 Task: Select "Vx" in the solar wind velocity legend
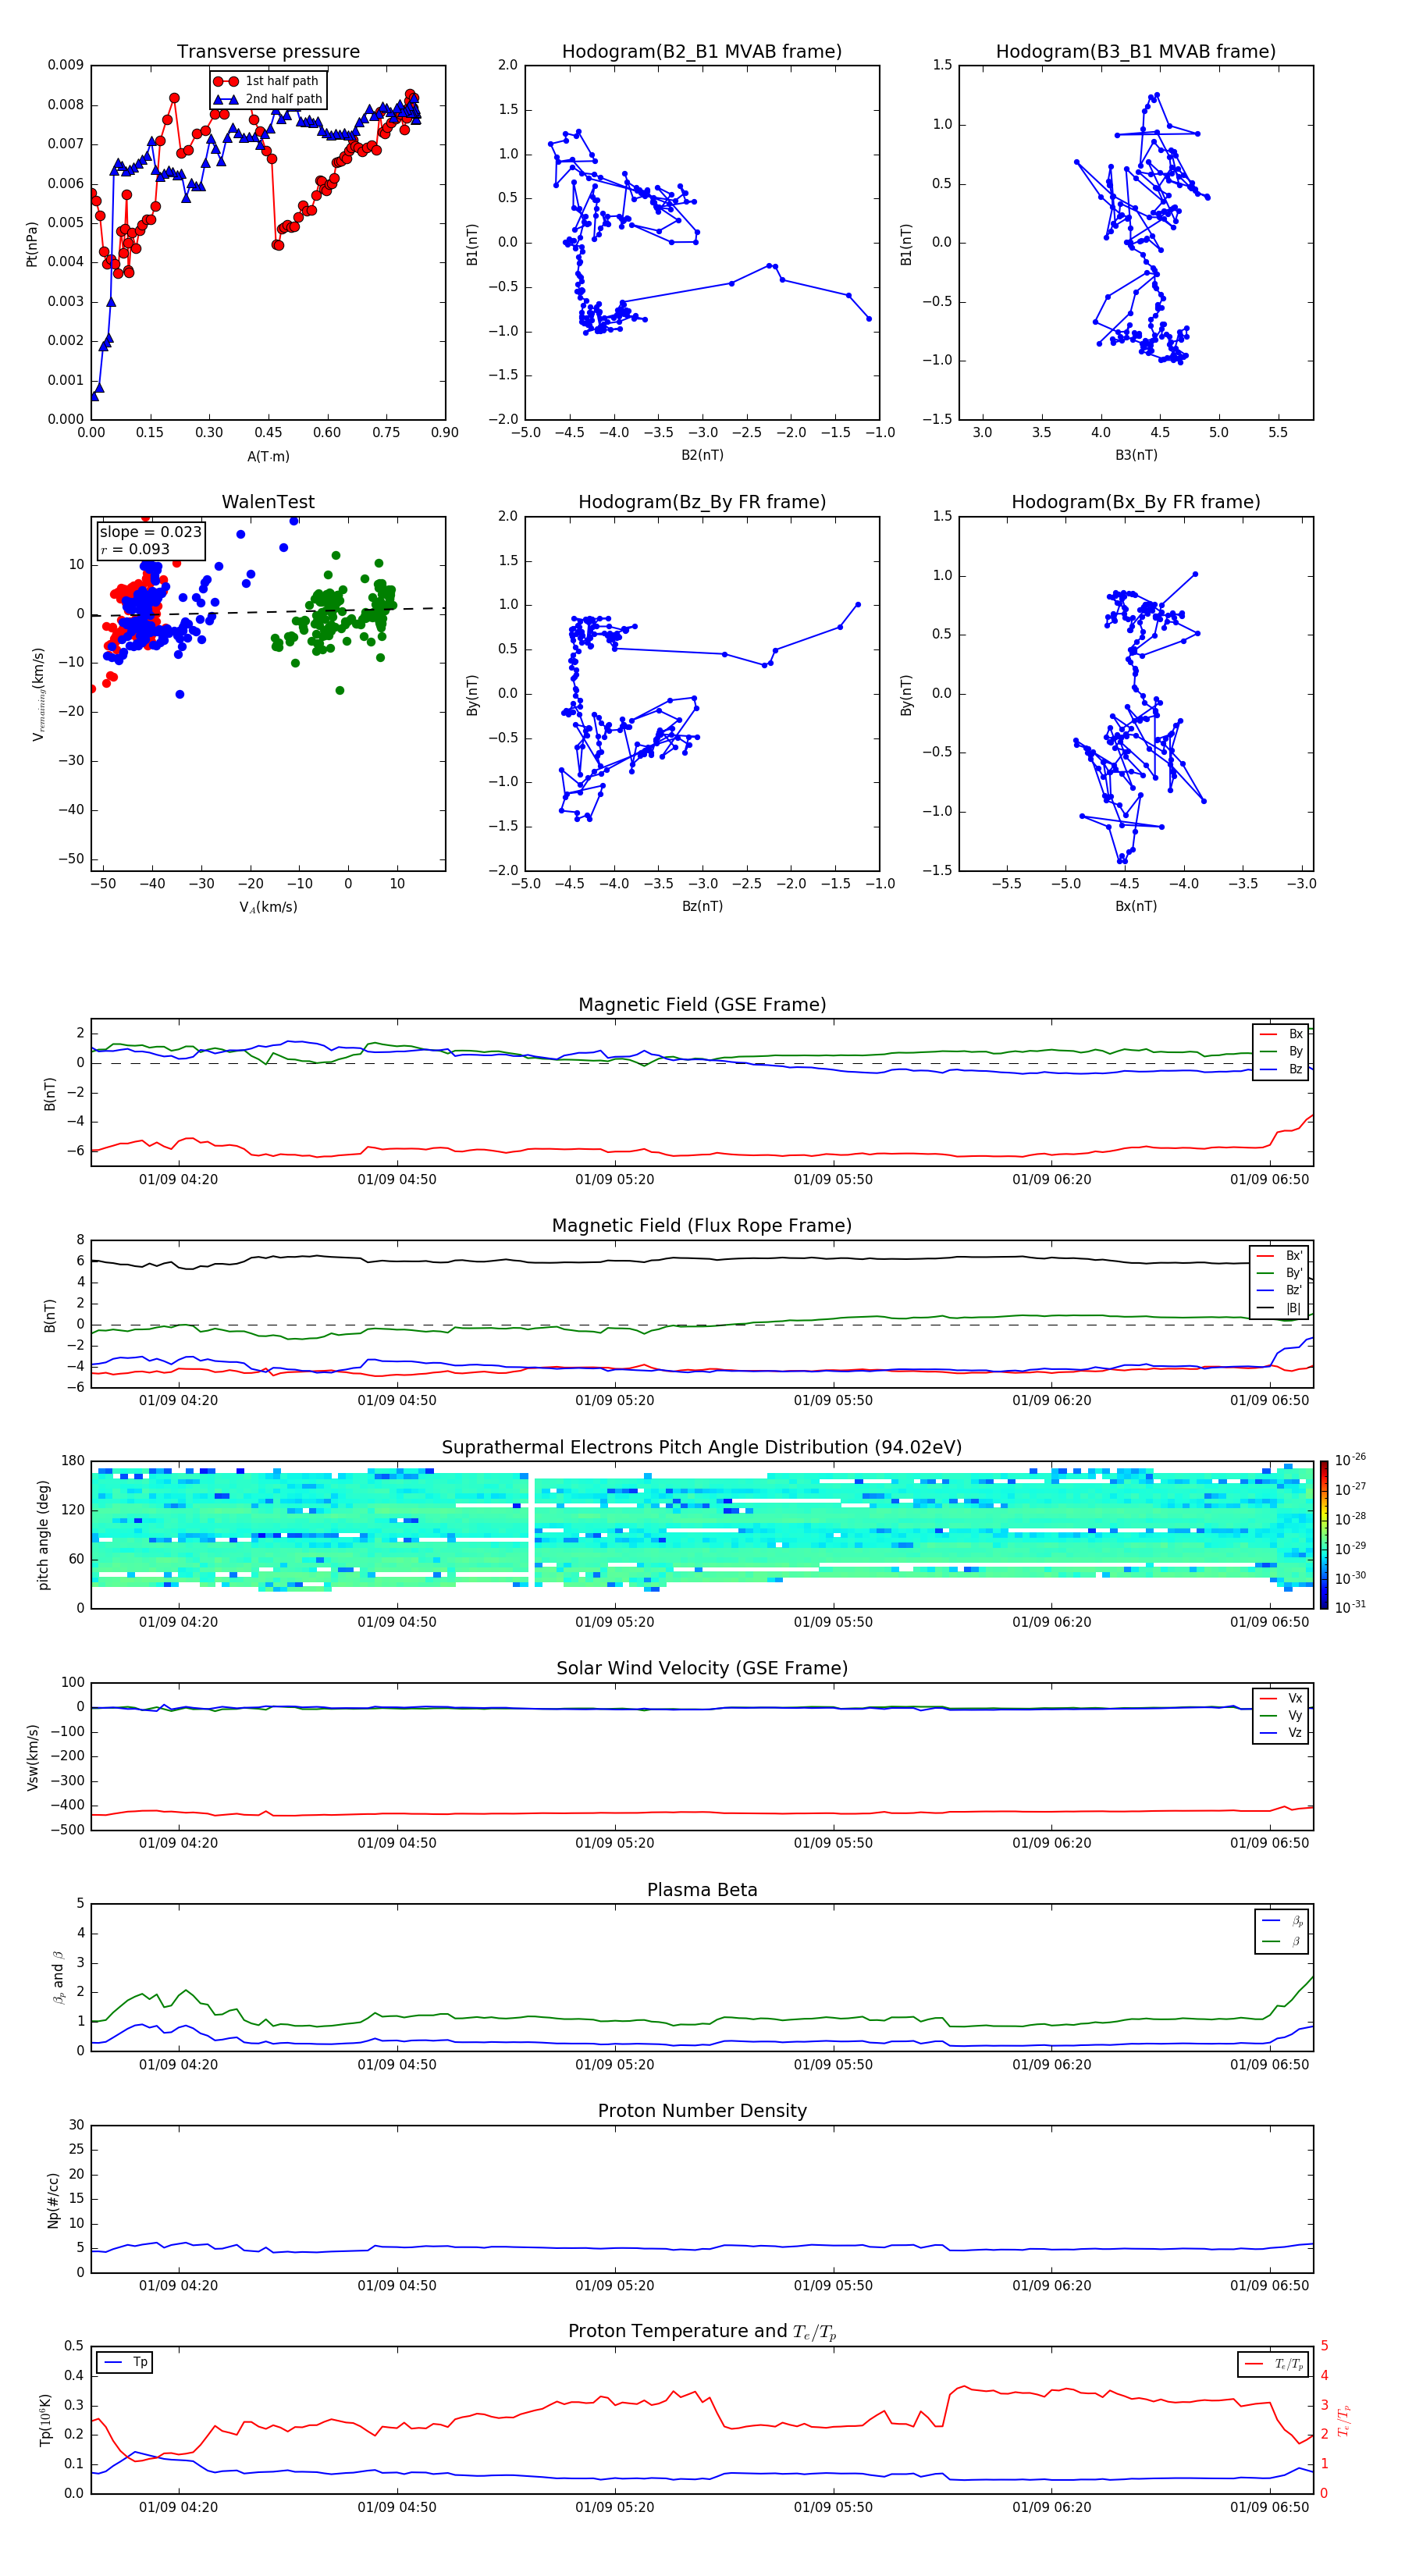pos(1281,1698)
